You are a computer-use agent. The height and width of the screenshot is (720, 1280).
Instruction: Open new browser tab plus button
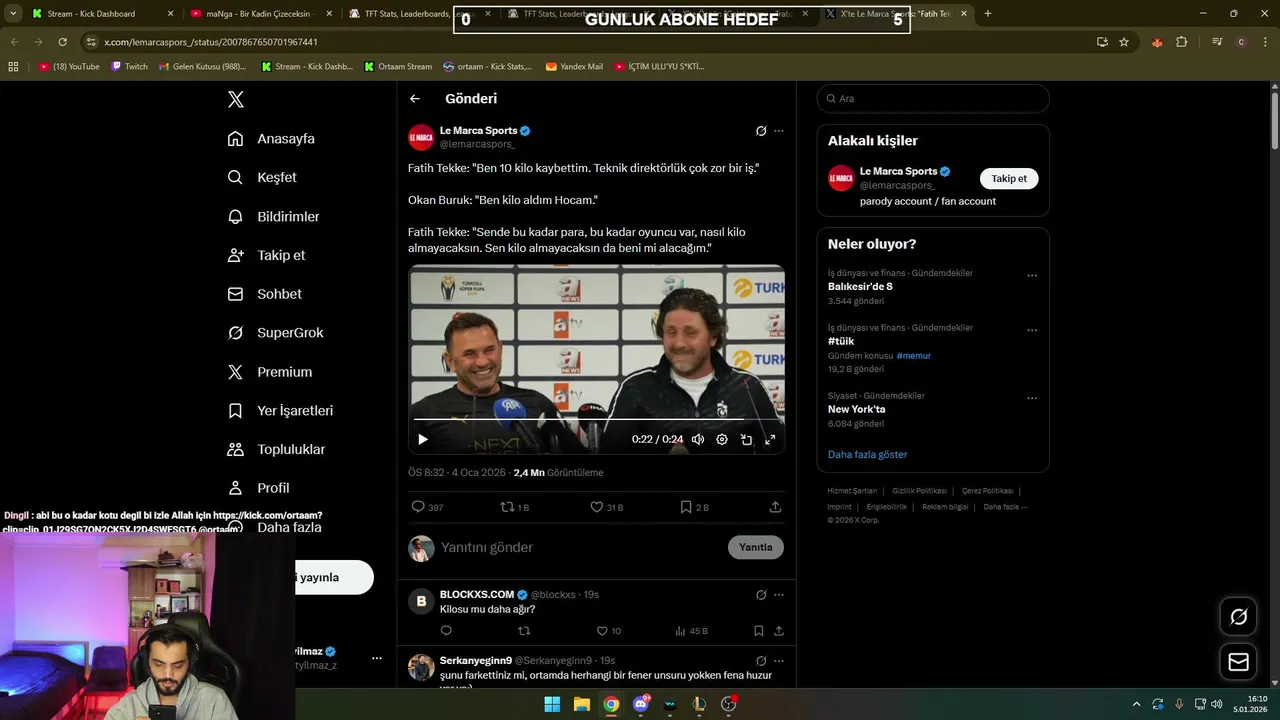988,14
